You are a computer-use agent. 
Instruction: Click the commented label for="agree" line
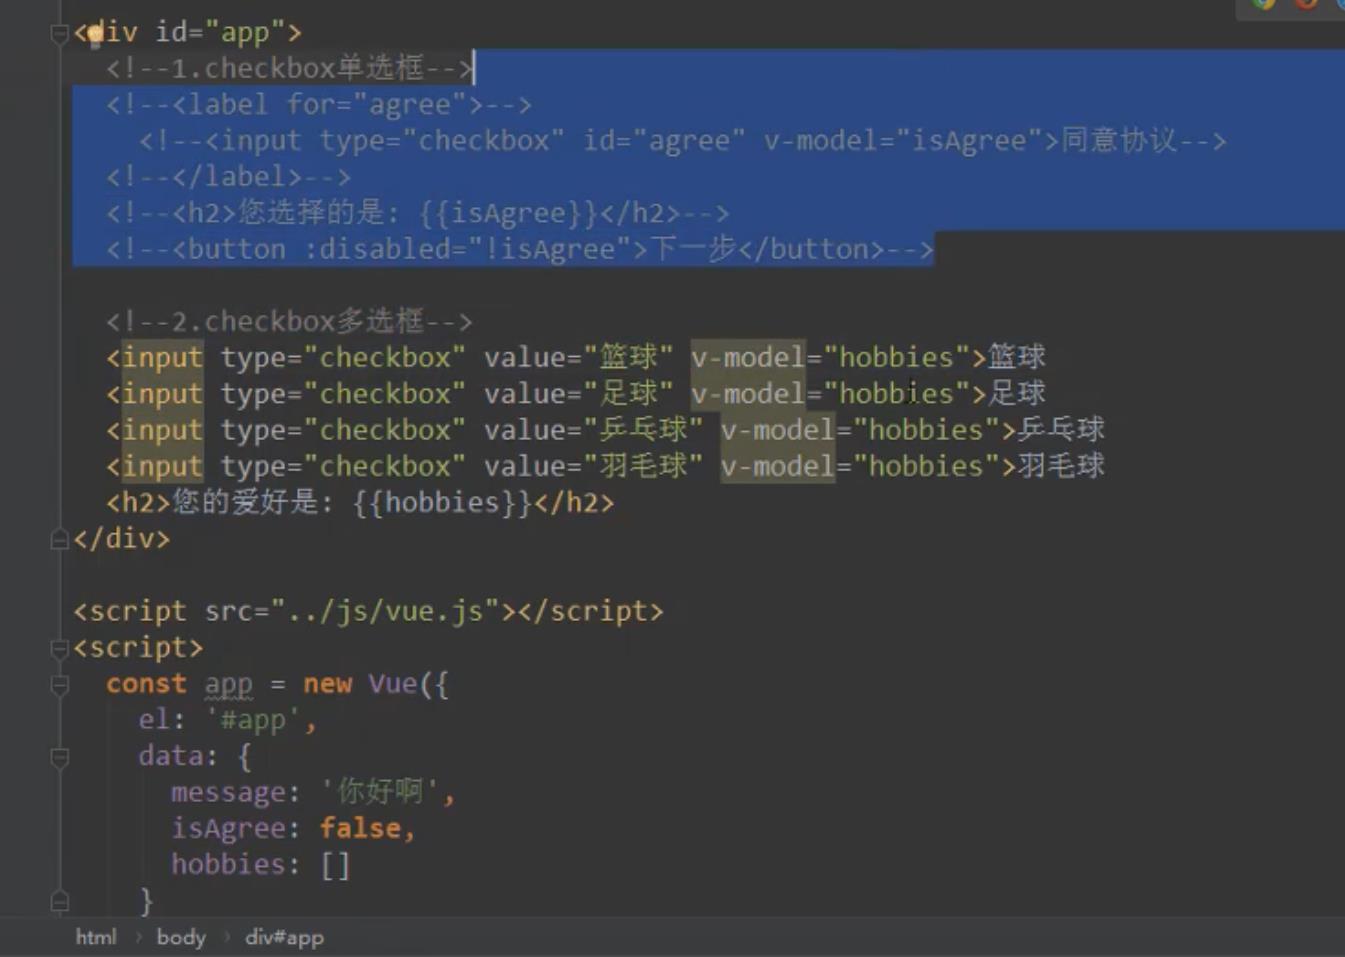[x=319, y=104]
